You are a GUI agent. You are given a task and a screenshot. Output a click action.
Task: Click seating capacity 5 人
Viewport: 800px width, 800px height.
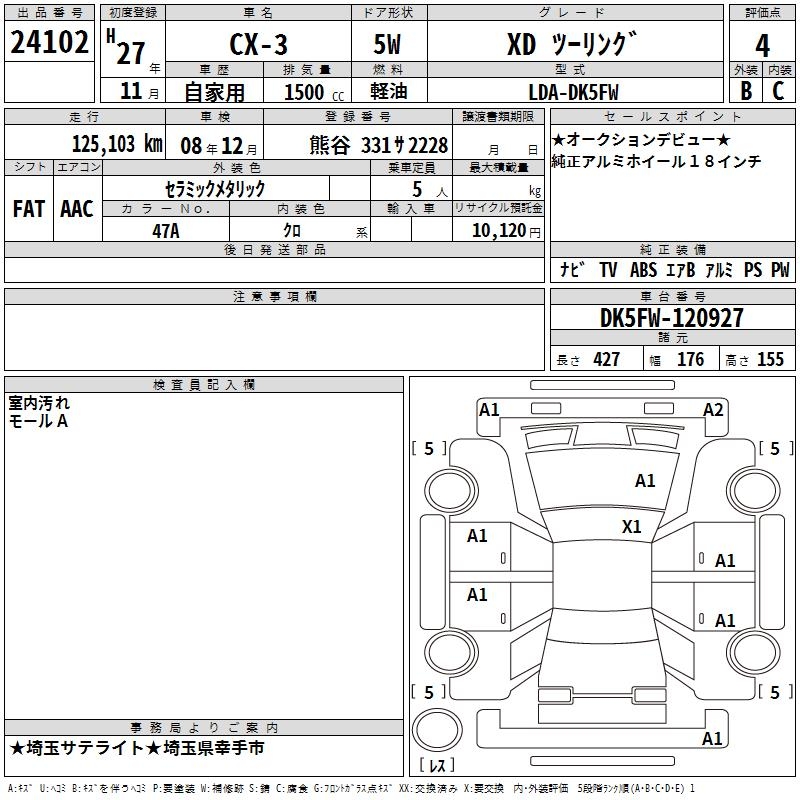click(430, 190)
